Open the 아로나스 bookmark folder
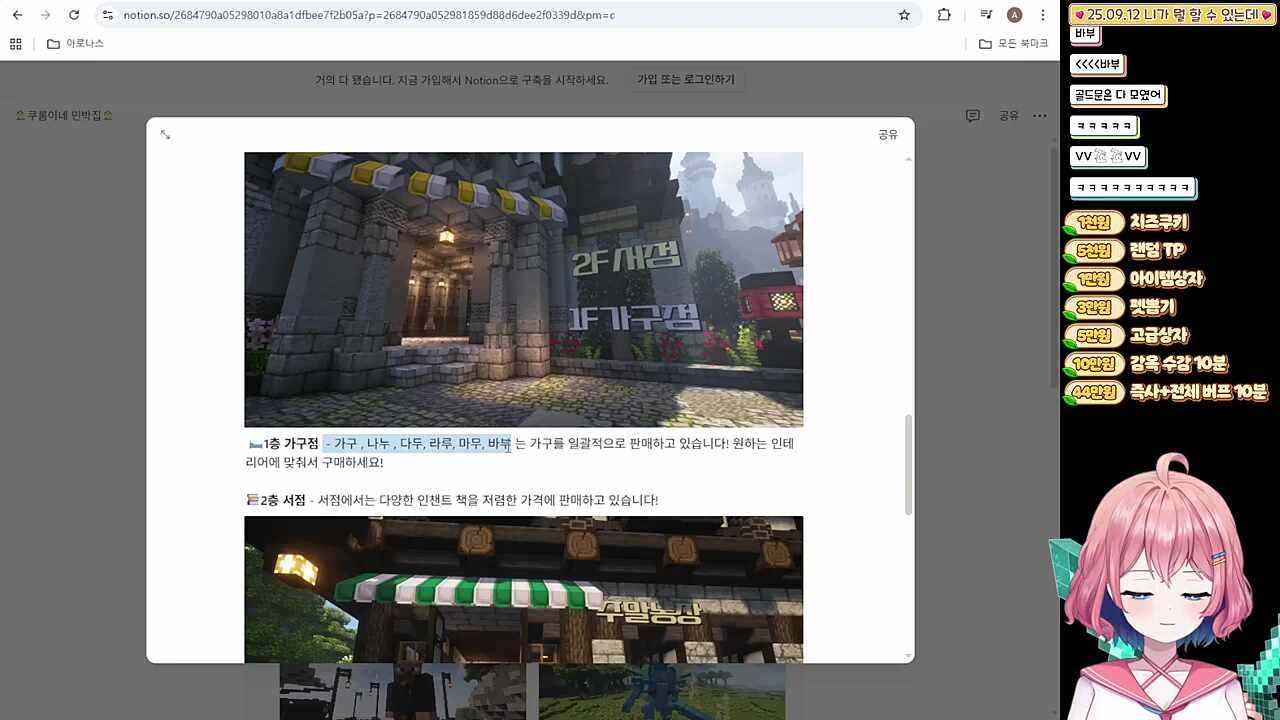Image resolution: width=1280 pixels, height=720 pixels. [75, 44]
